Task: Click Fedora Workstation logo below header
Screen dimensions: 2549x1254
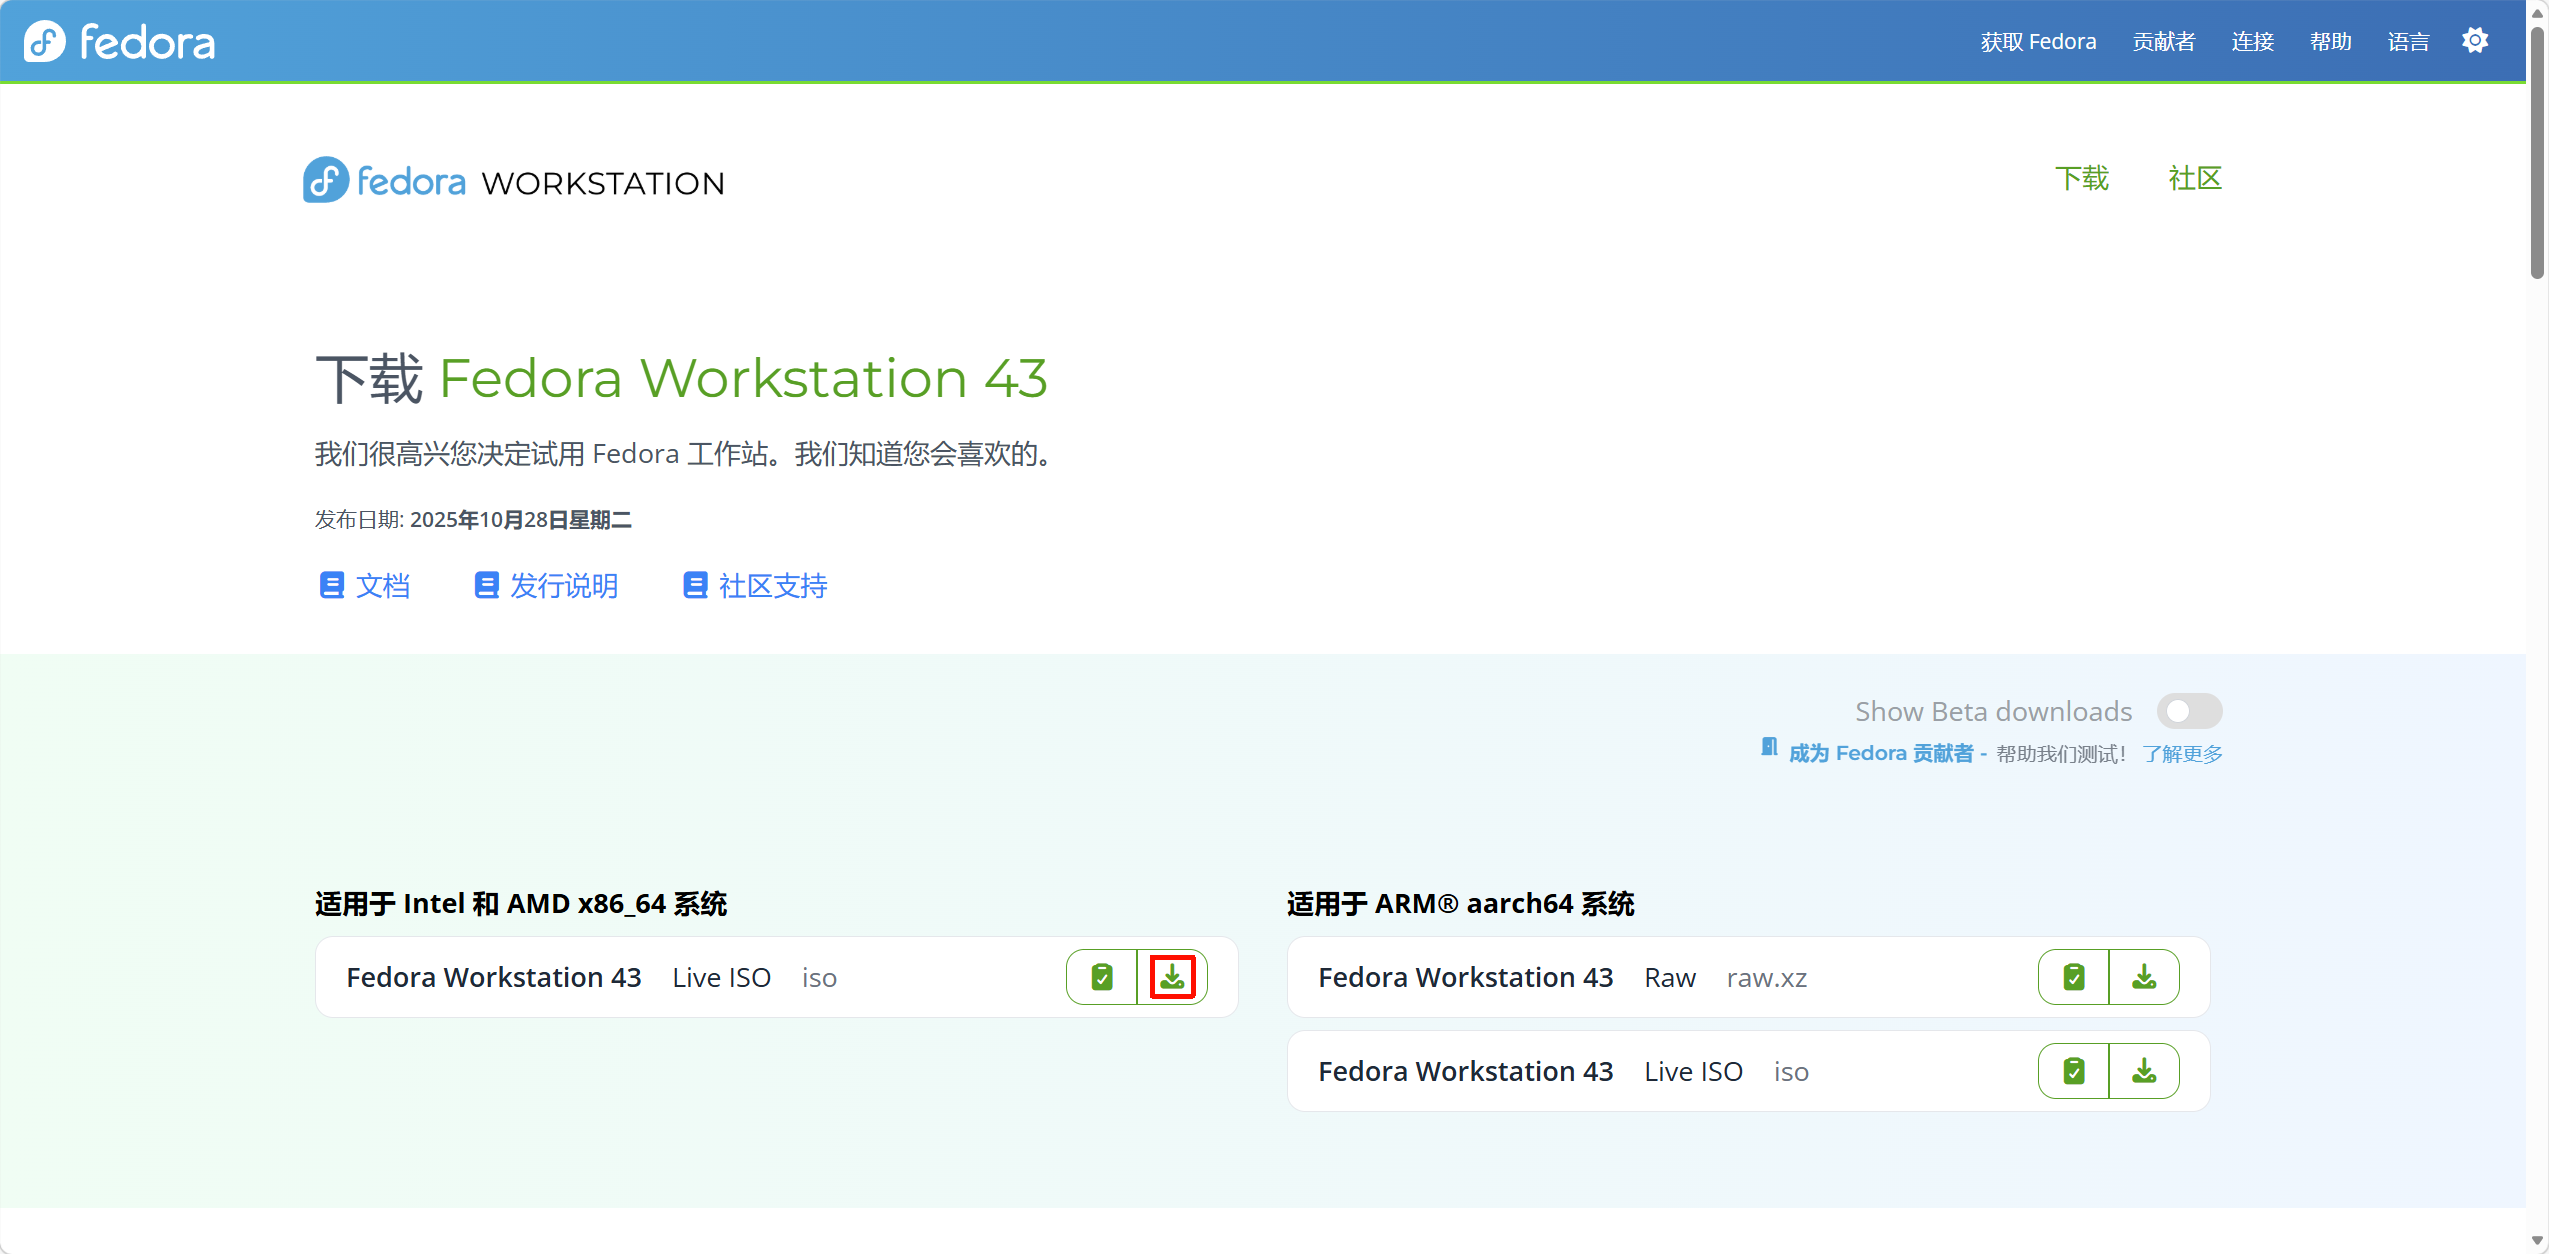Action: 513,181
